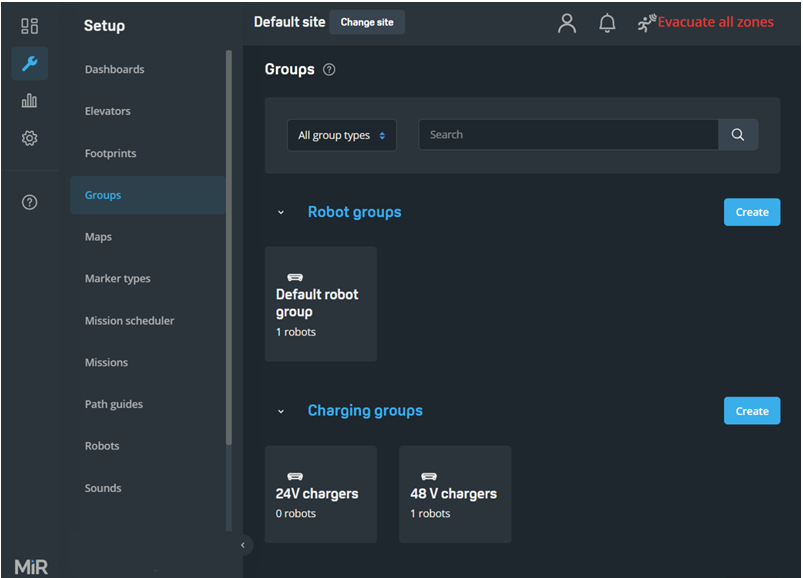The width and height of the screenshot is (803, 578).
Task: Open the bar chart statistics icon
Action: [29, 101]
